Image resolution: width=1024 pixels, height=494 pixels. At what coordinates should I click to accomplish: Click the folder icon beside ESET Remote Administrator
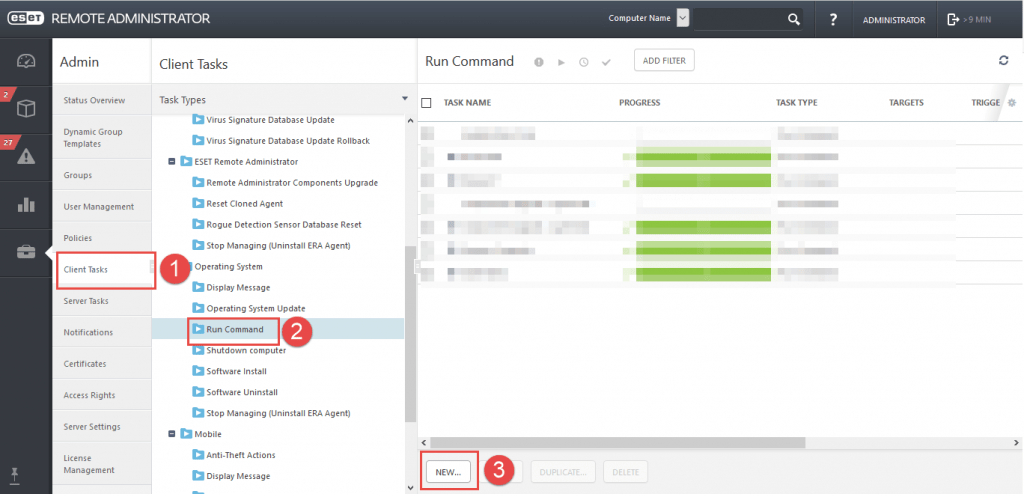pos(185,161)
